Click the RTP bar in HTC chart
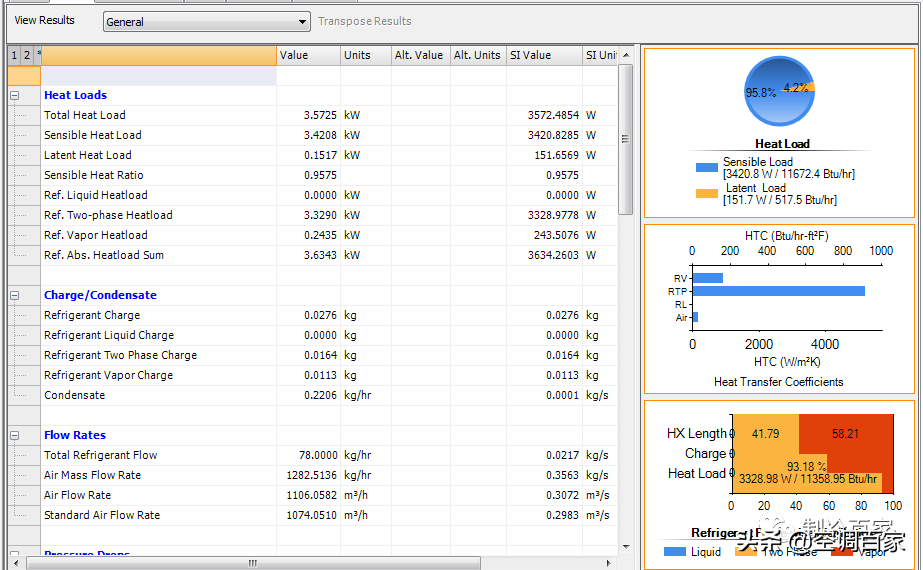 [778, 291]
